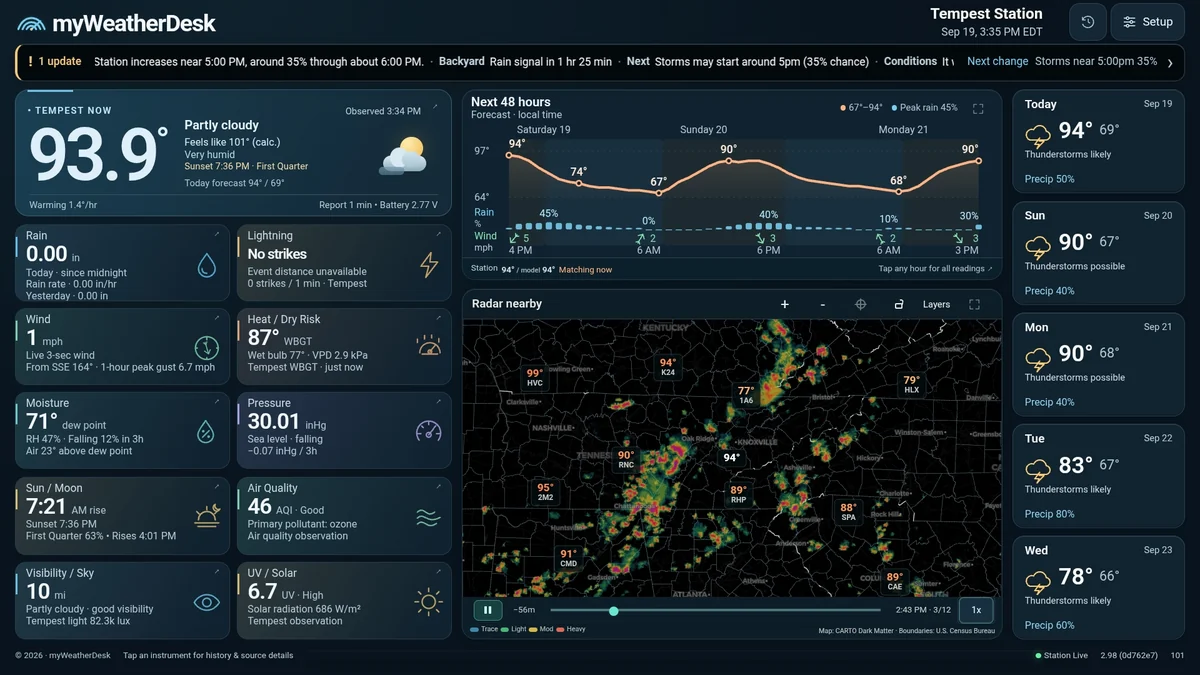Select the Saturday 19 chart section
This screenshot has width=1200, height=675.
click(x=544, y=130)
